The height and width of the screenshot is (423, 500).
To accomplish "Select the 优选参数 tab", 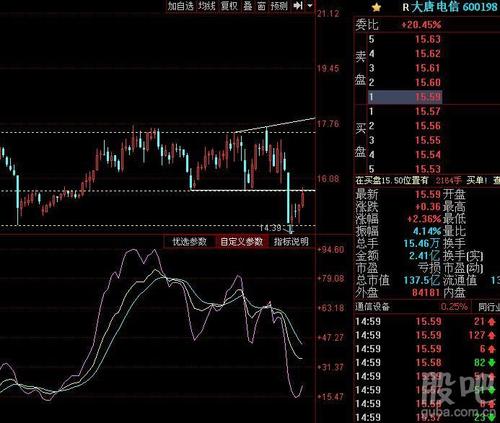I will 189,242.
